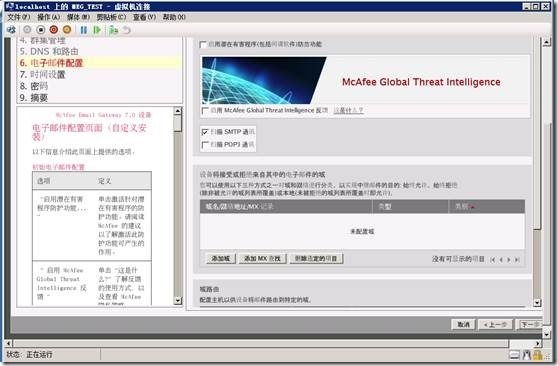Click horizontal scrollbar right arrow
Viewport: 558px width, 366px height.
538,343
